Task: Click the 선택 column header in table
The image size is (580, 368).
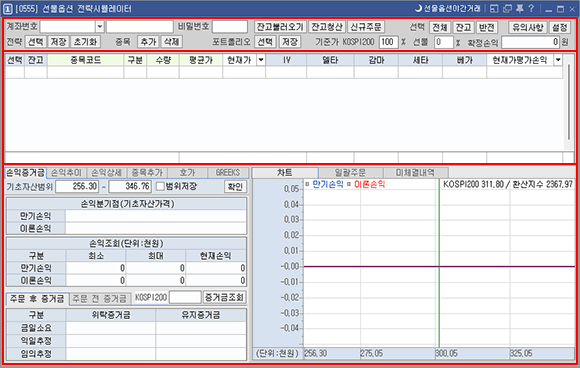Action: click(15, 60)
